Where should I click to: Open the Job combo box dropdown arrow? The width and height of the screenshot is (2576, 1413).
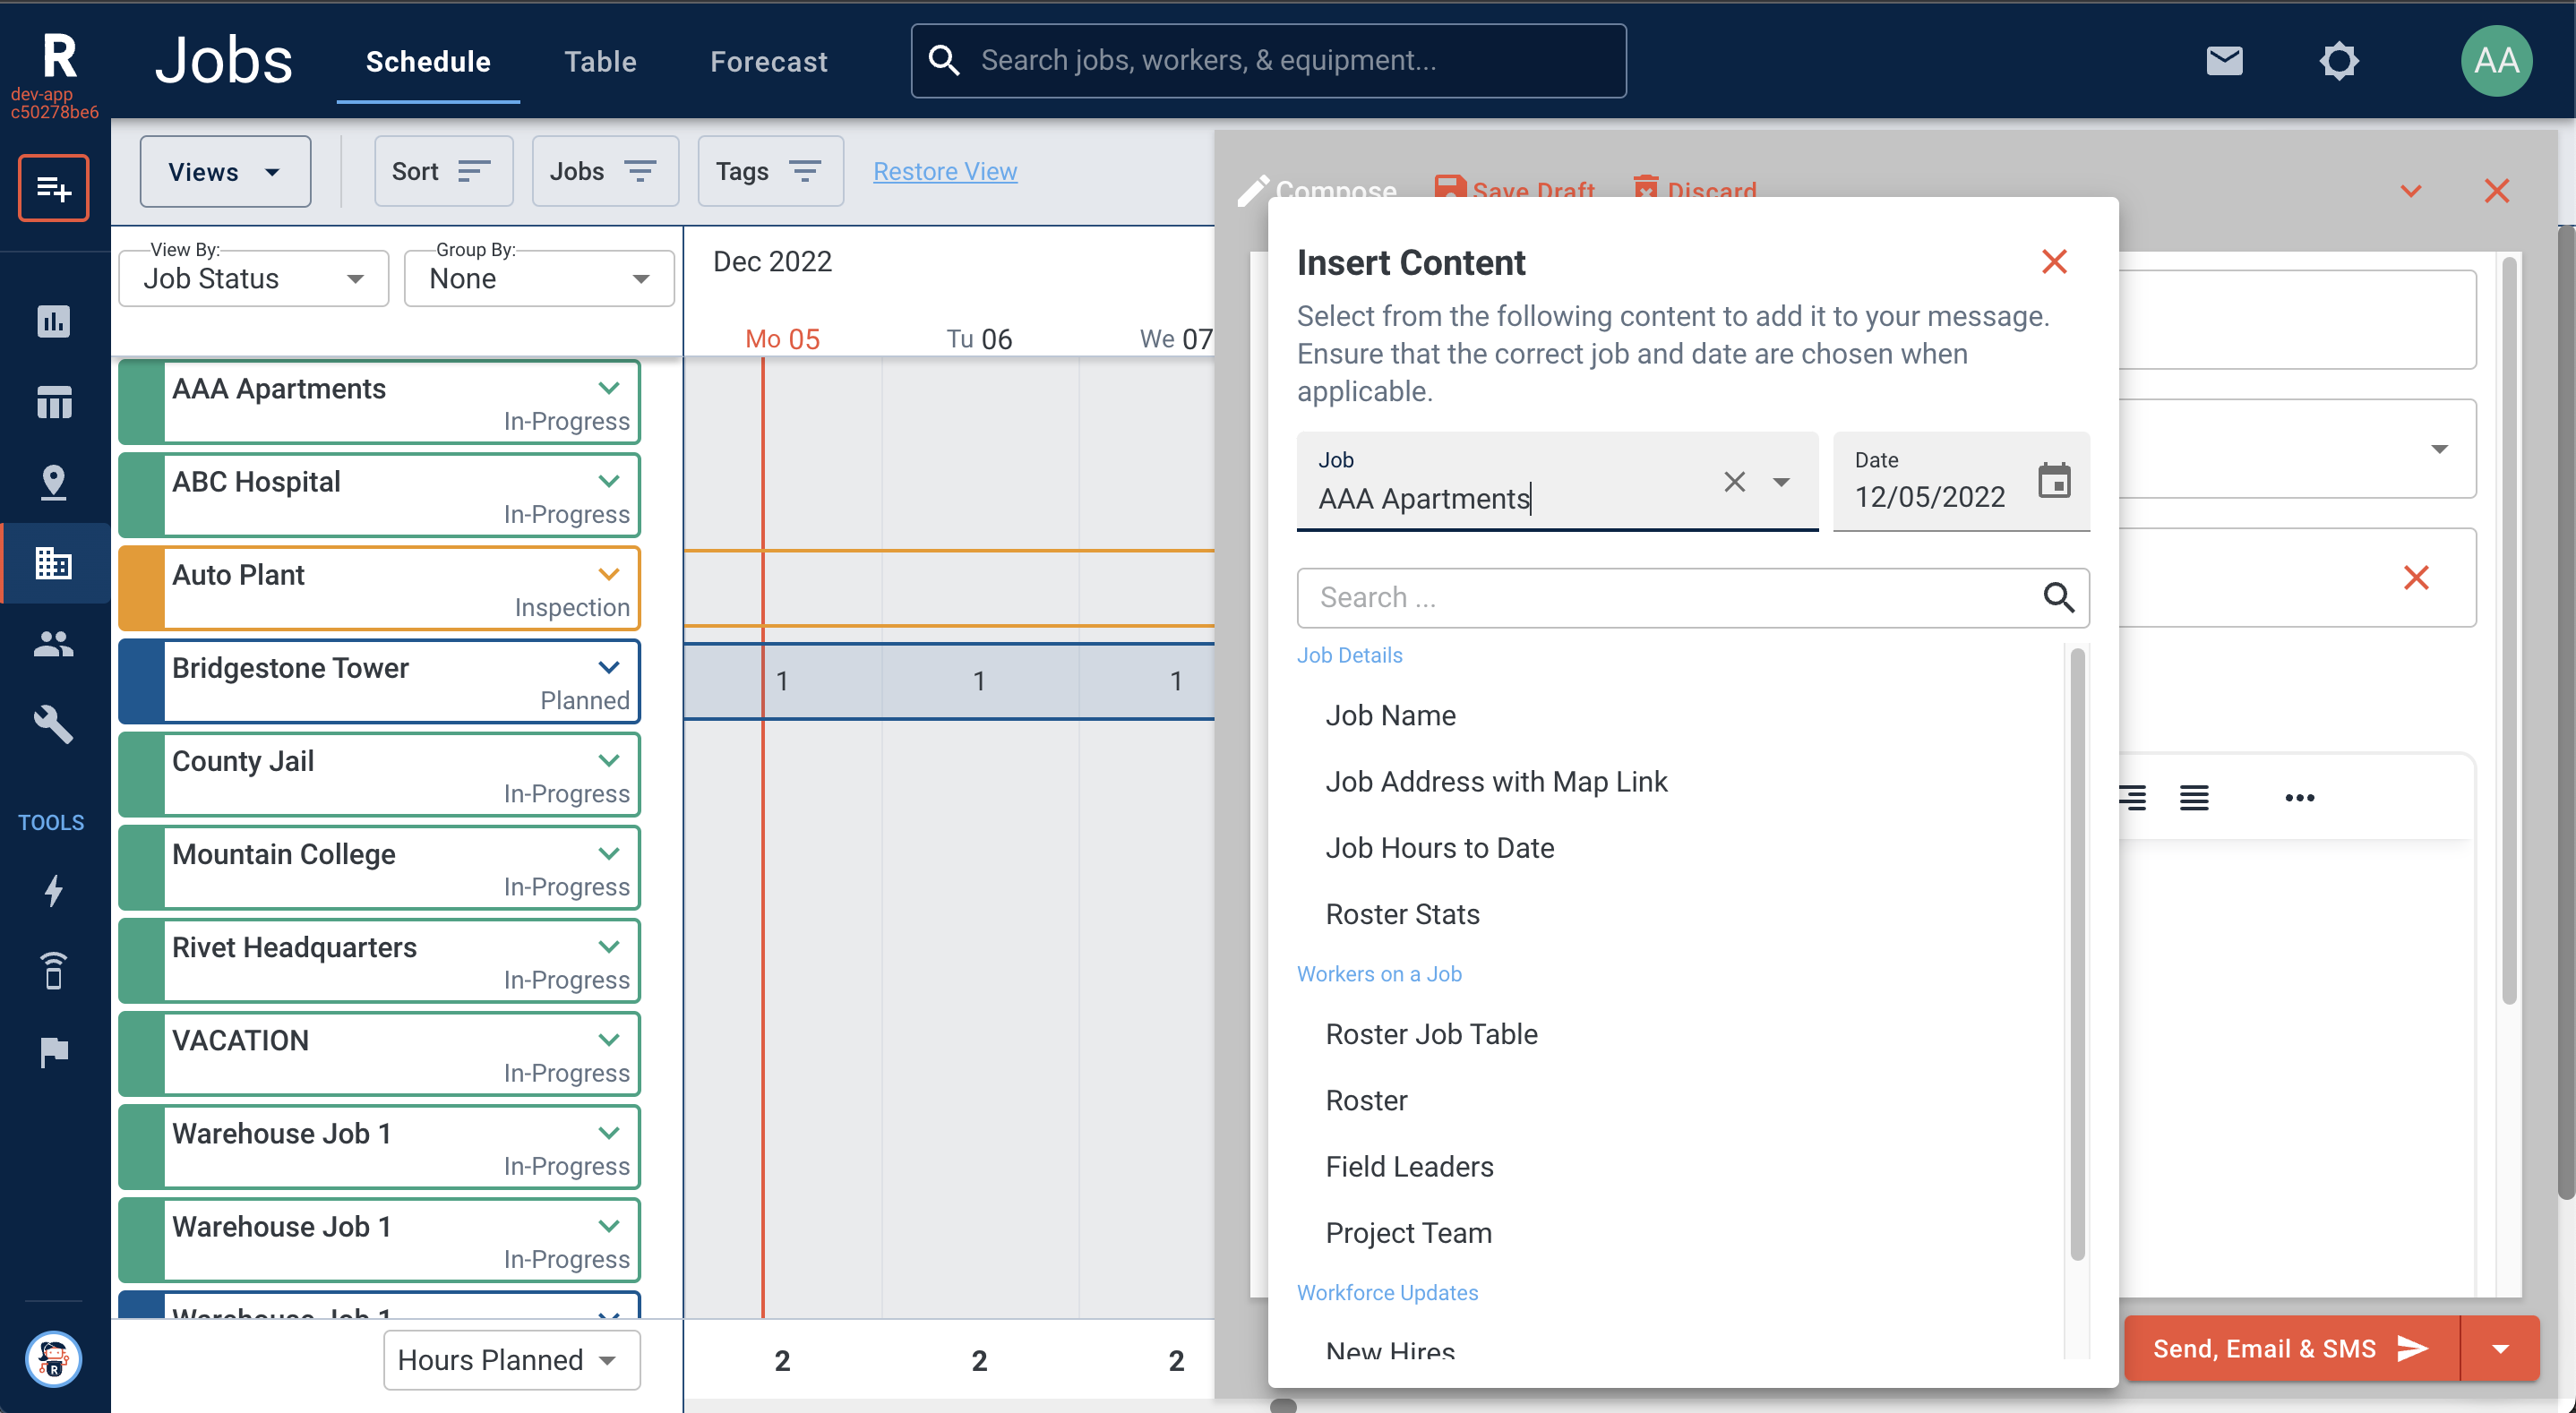coord(1781,482)
